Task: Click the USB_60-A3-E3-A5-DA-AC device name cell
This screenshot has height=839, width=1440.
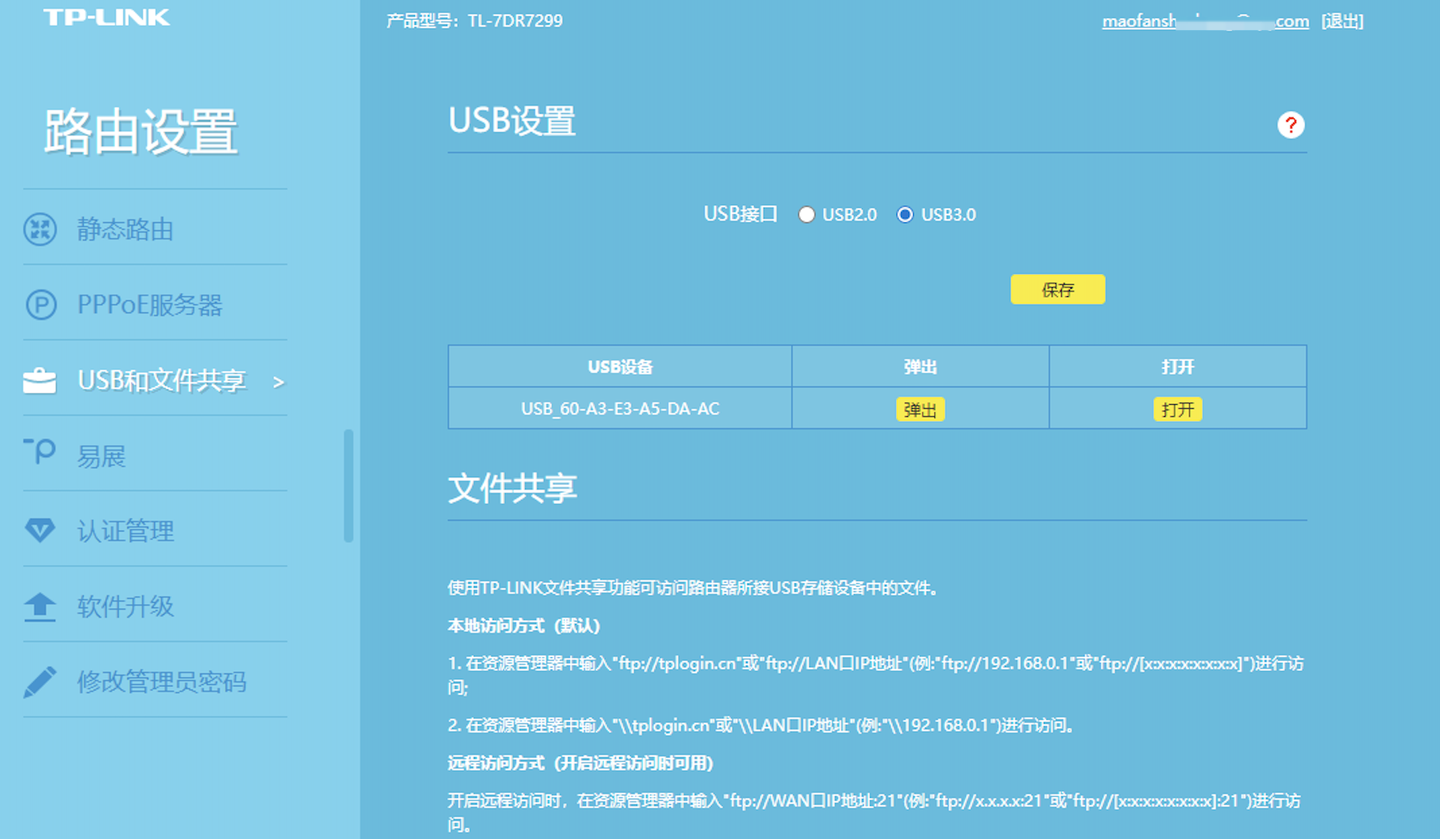Action: (x=620, y=409)
